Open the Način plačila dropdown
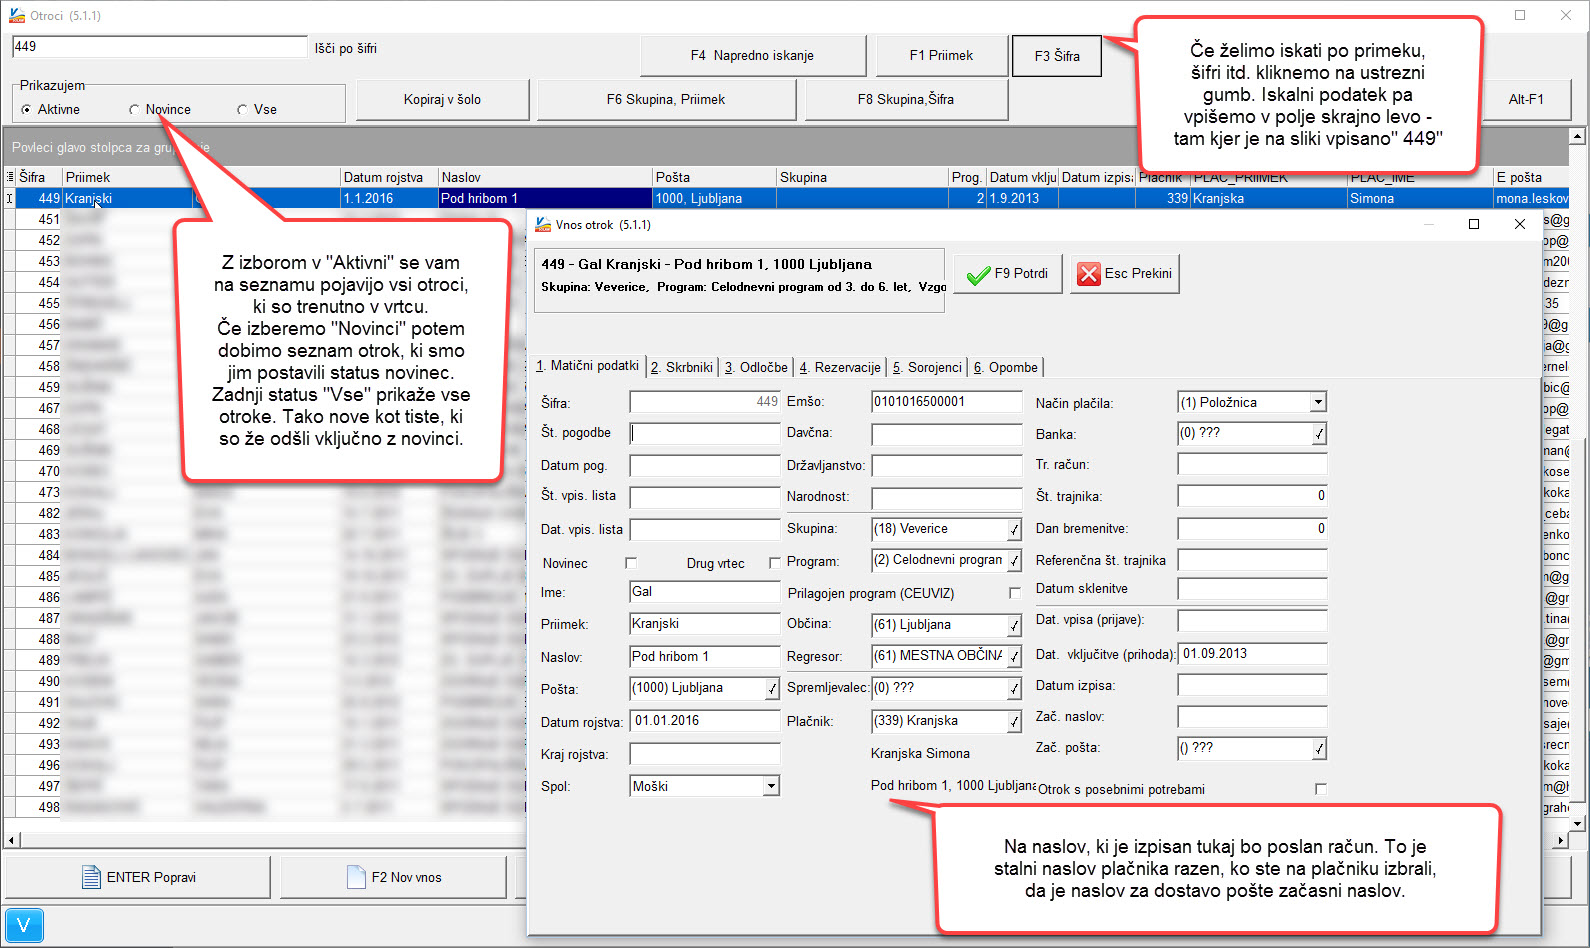The width and height of the screenshot is (1590, 948). click(x=1318, y=402)
